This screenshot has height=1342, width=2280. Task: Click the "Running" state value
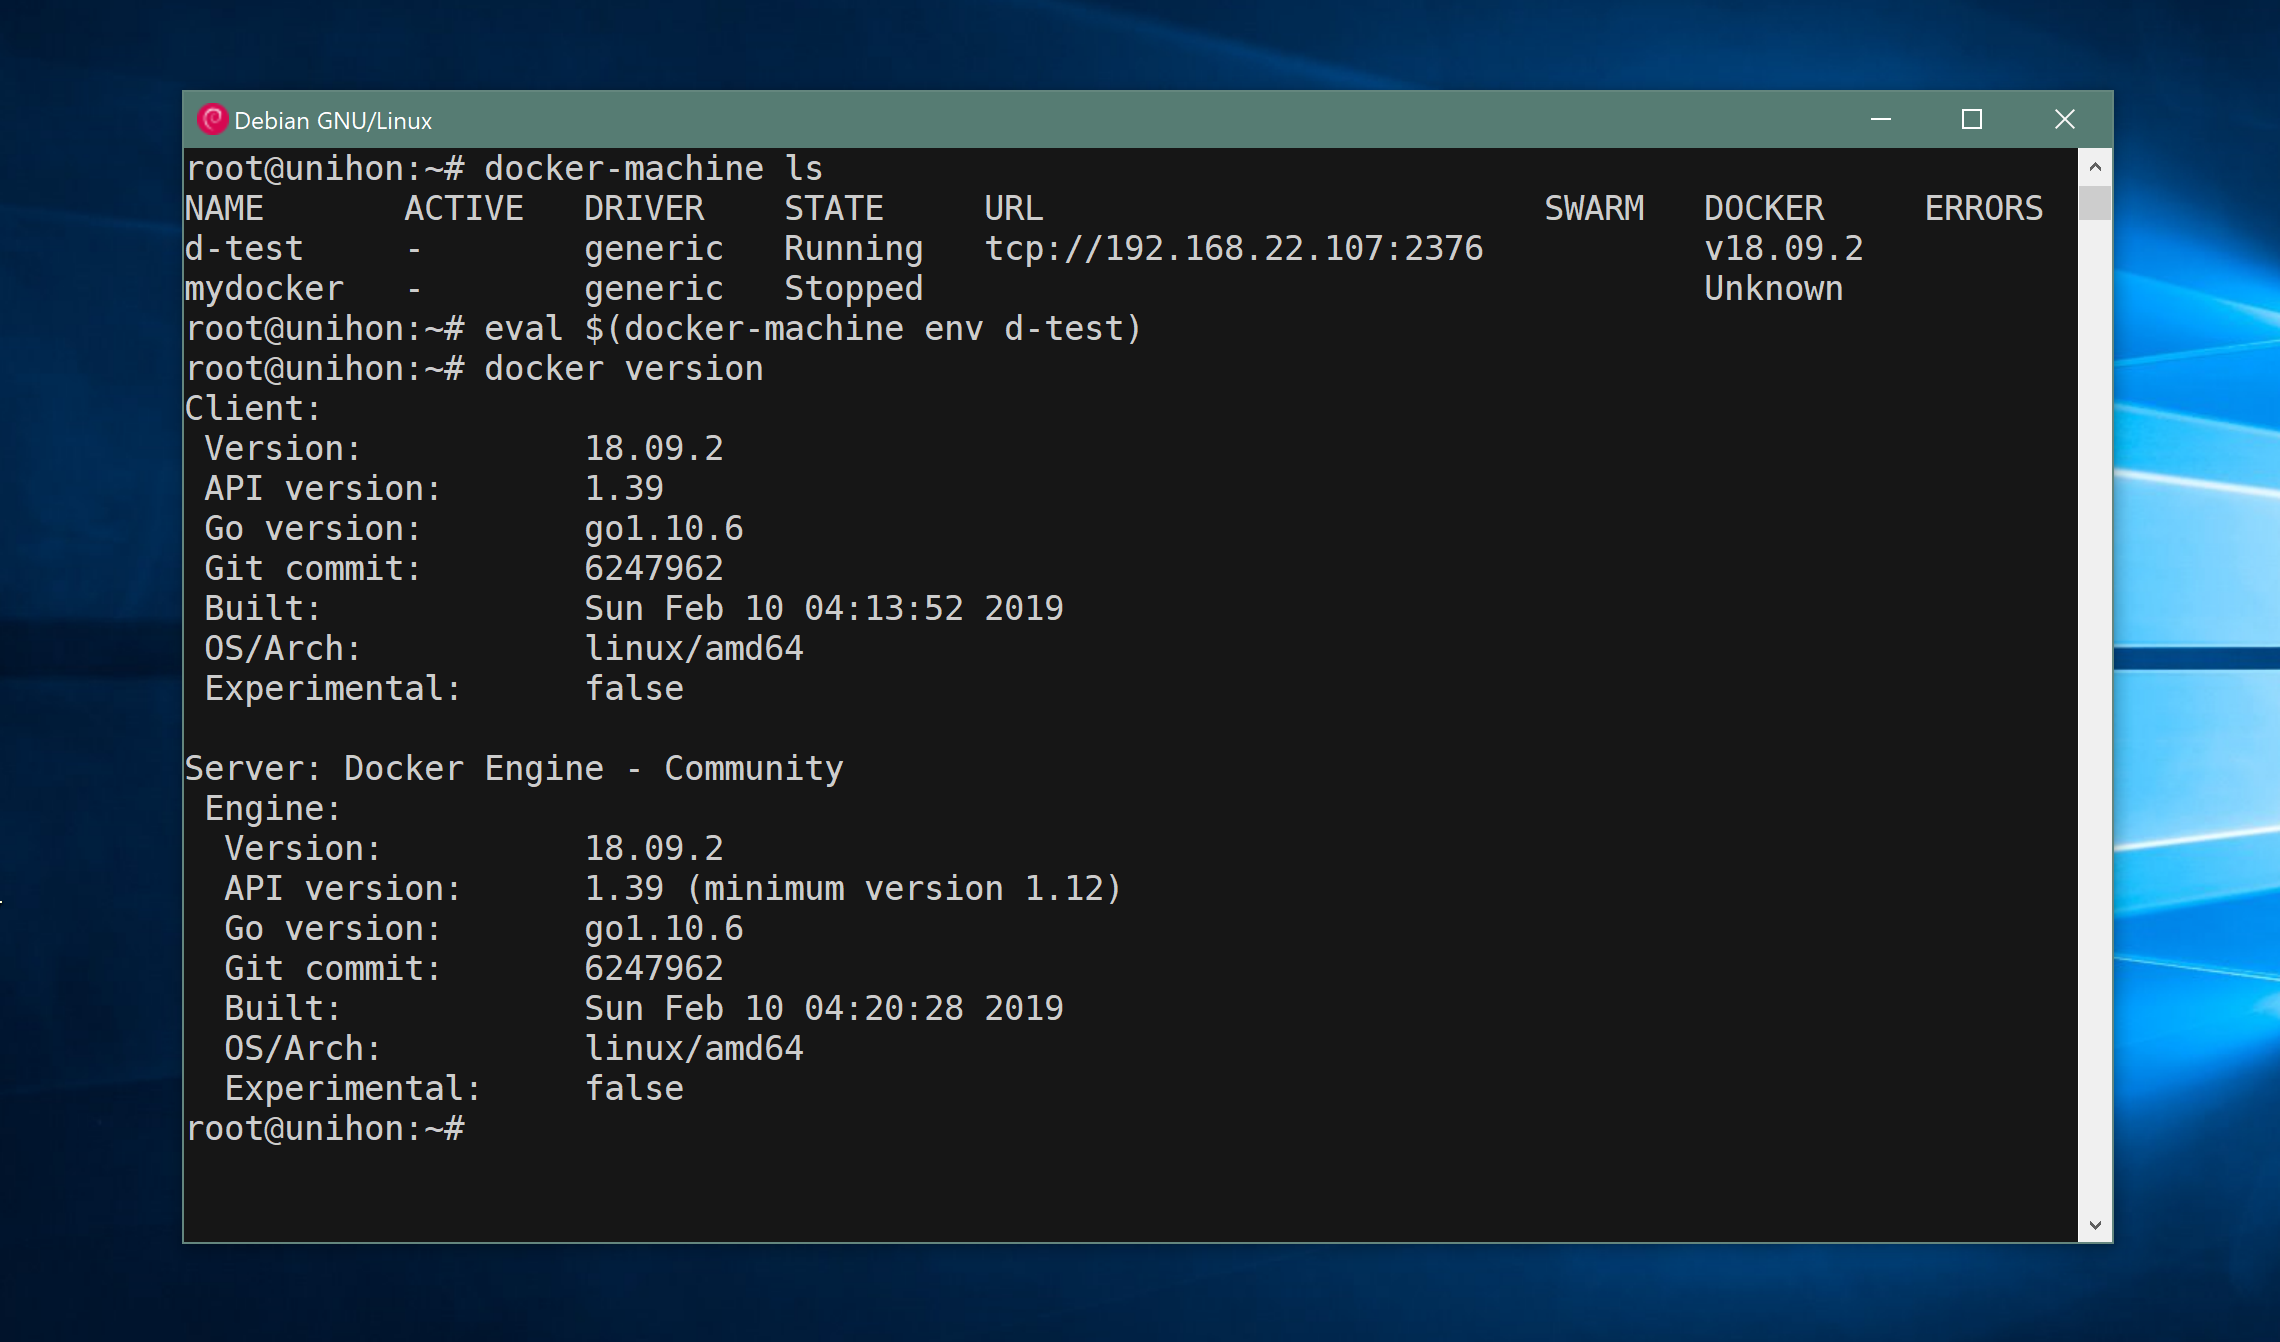coord(853,248)
